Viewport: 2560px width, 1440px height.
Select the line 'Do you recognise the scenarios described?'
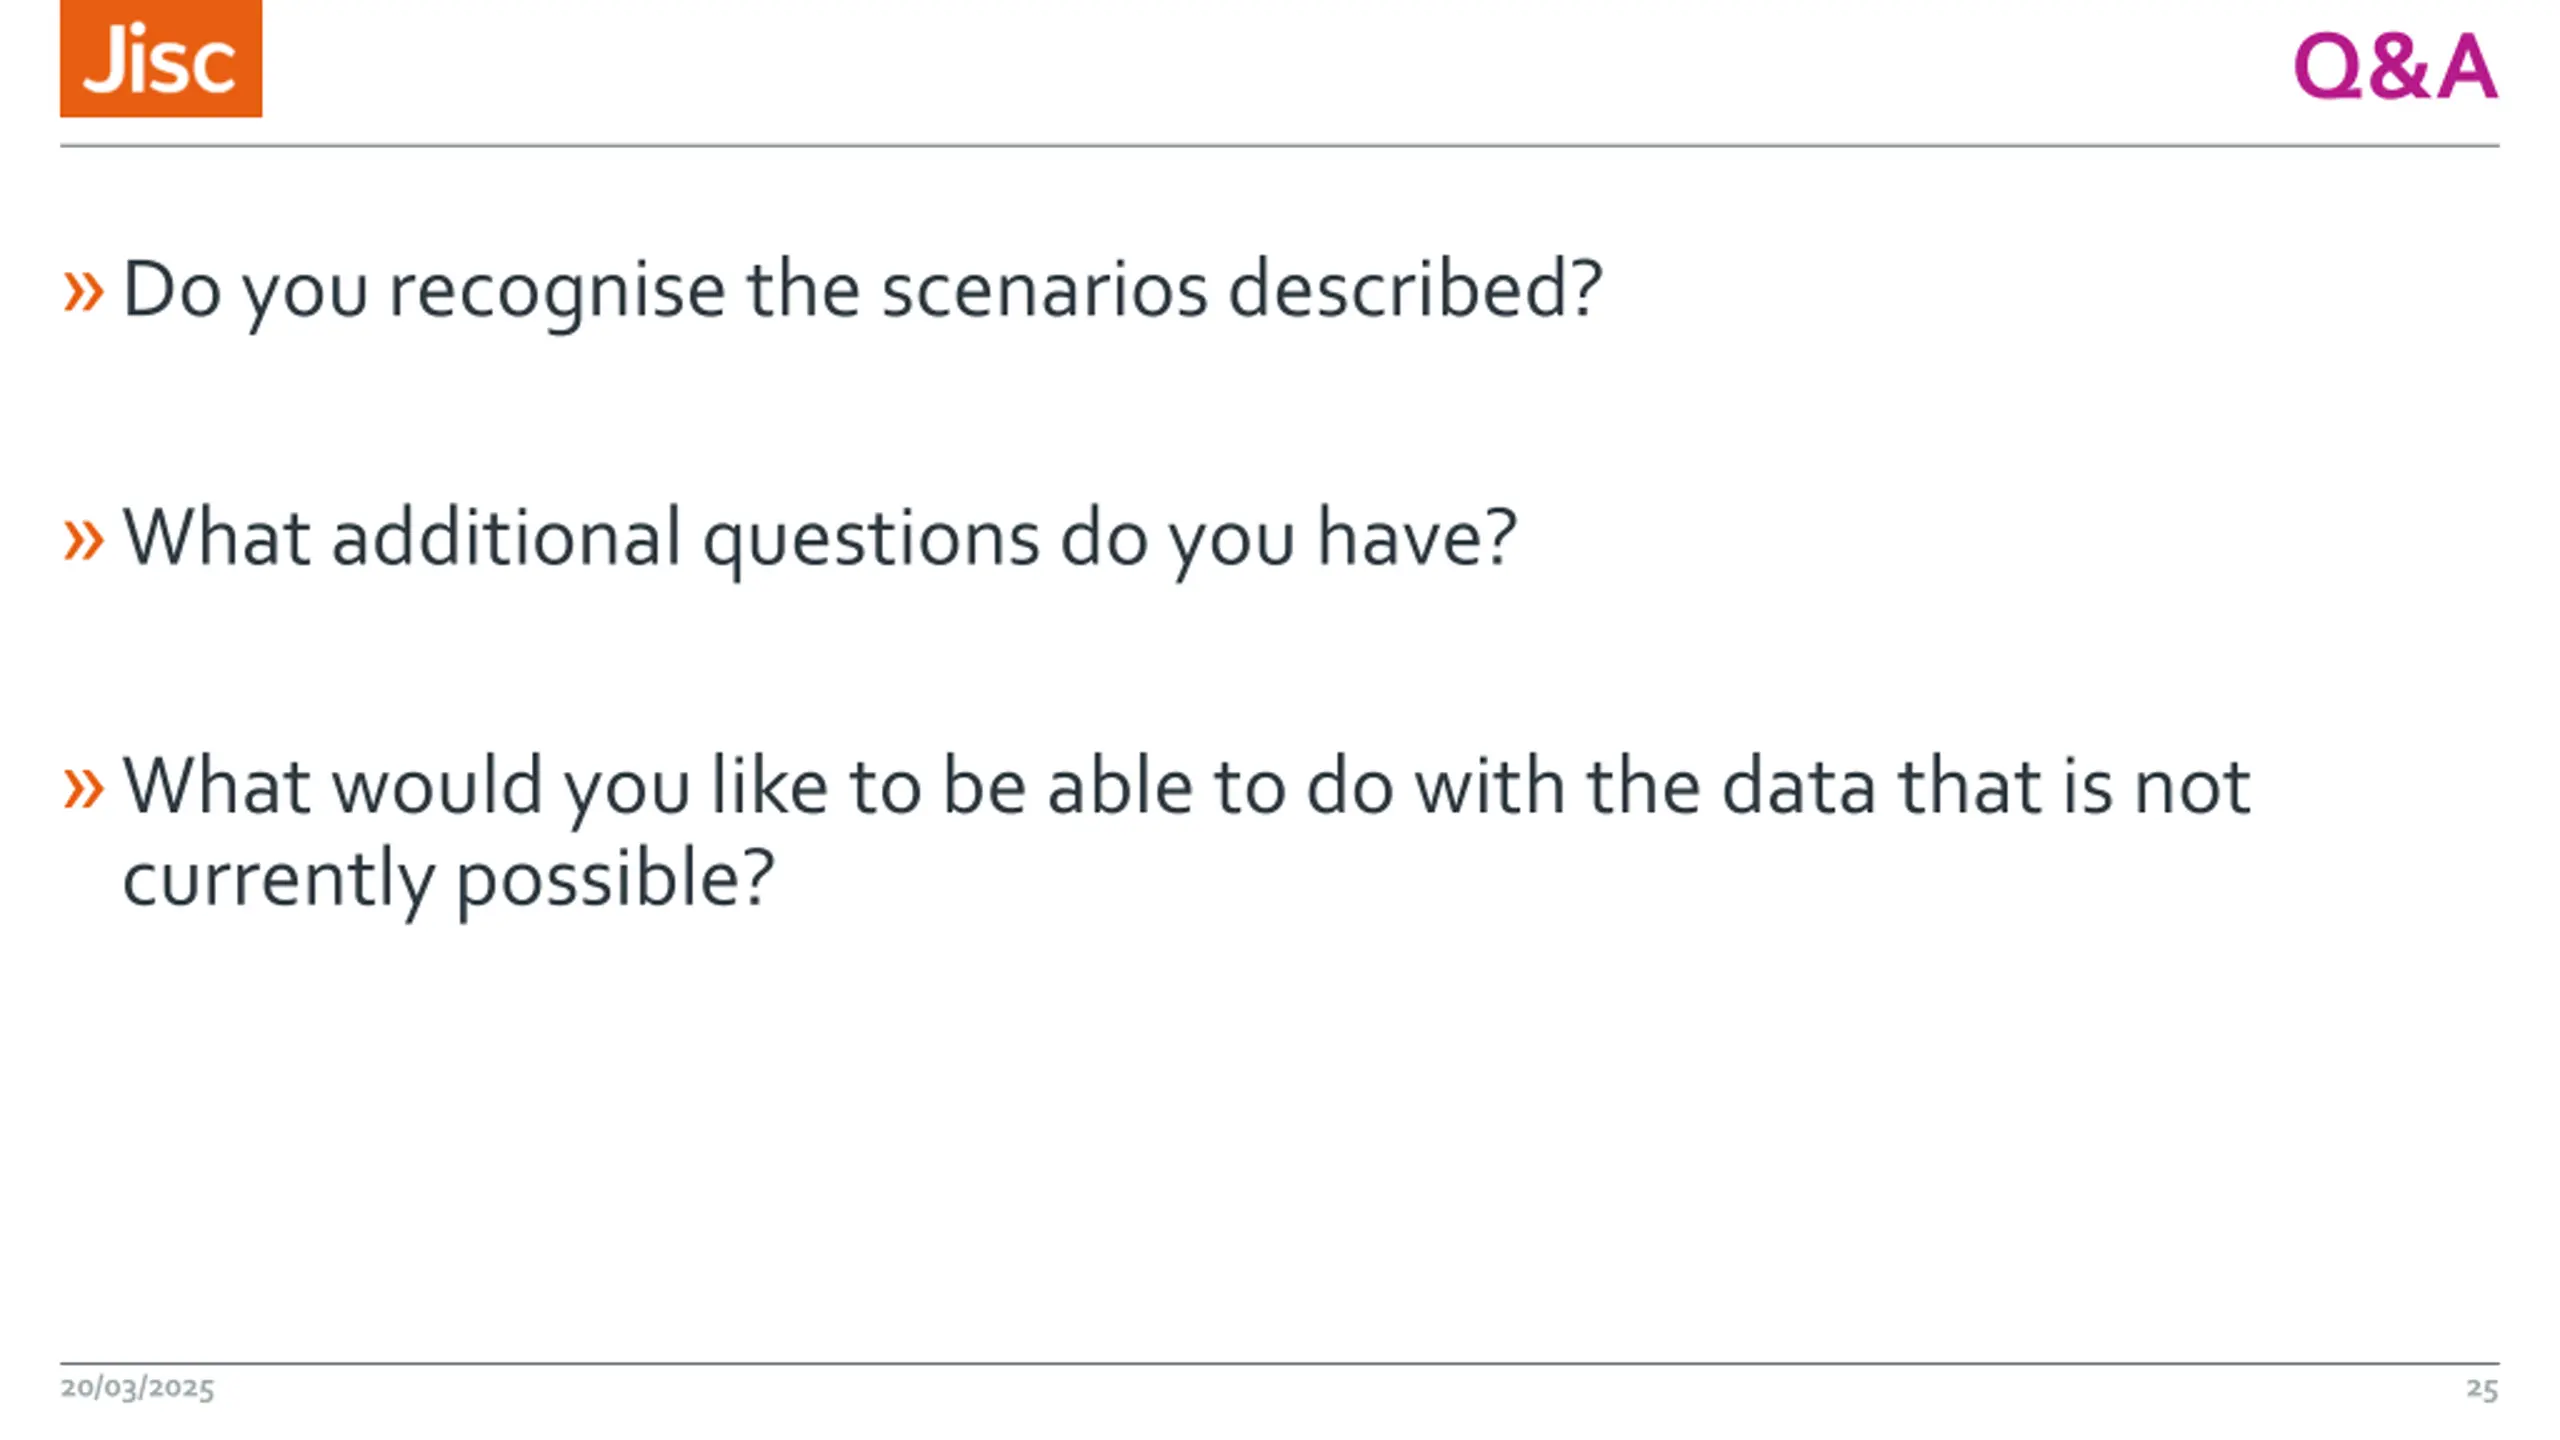coord(863,291)
